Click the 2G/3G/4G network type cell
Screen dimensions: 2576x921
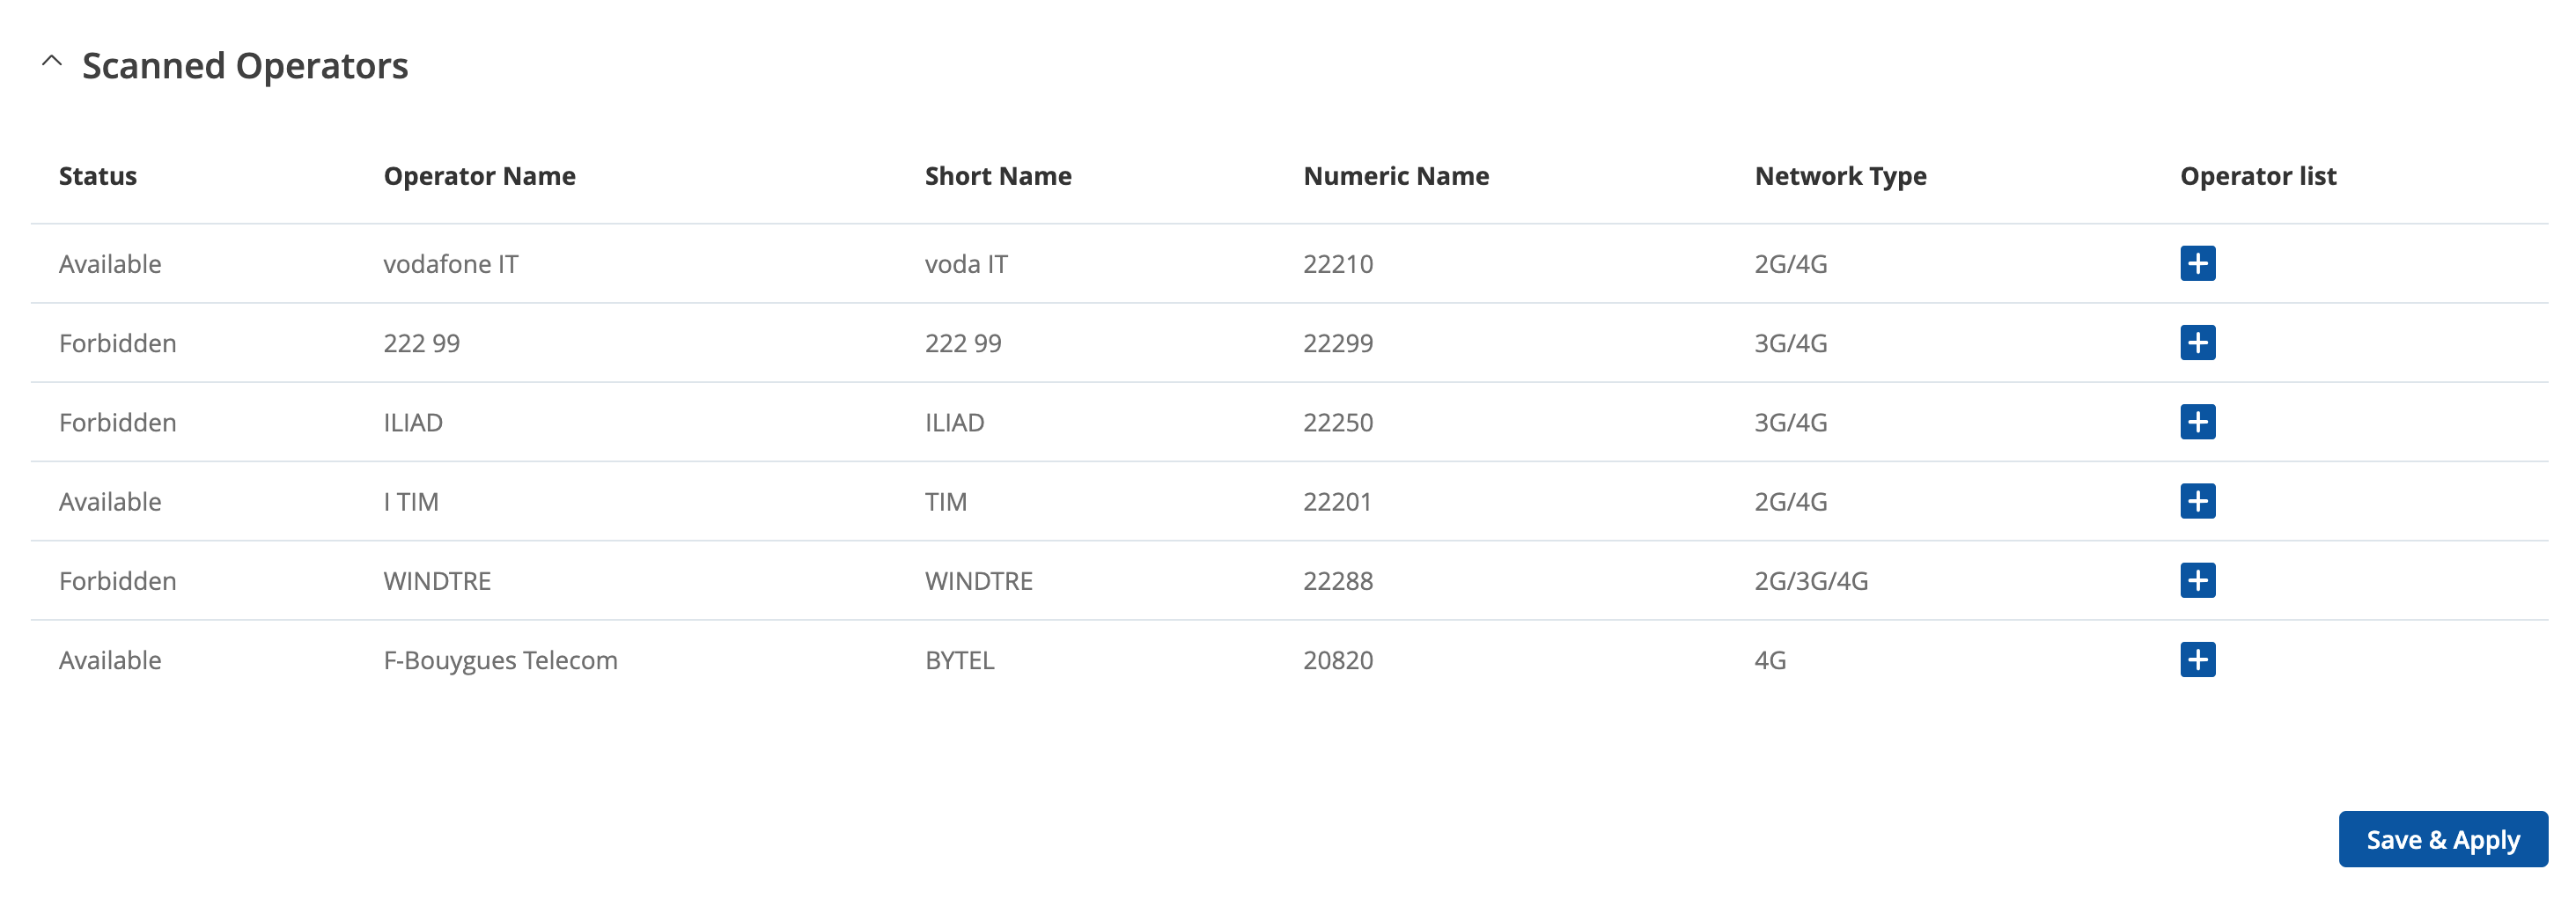(1811, 581)
